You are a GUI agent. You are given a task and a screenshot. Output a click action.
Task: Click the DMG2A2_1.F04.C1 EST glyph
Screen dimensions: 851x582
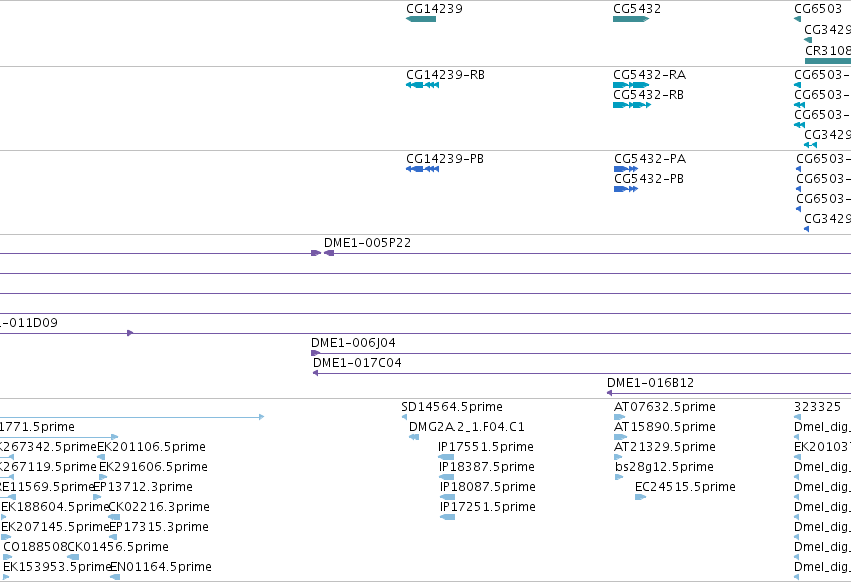tap(414, 437)
